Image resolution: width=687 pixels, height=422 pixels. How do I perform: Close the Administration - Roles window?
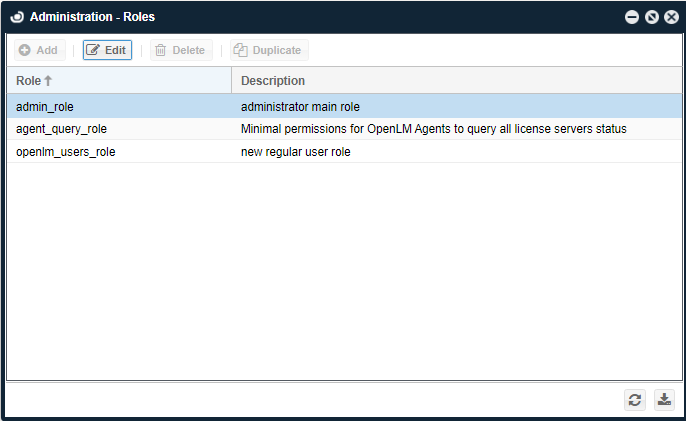pos(671,17)
